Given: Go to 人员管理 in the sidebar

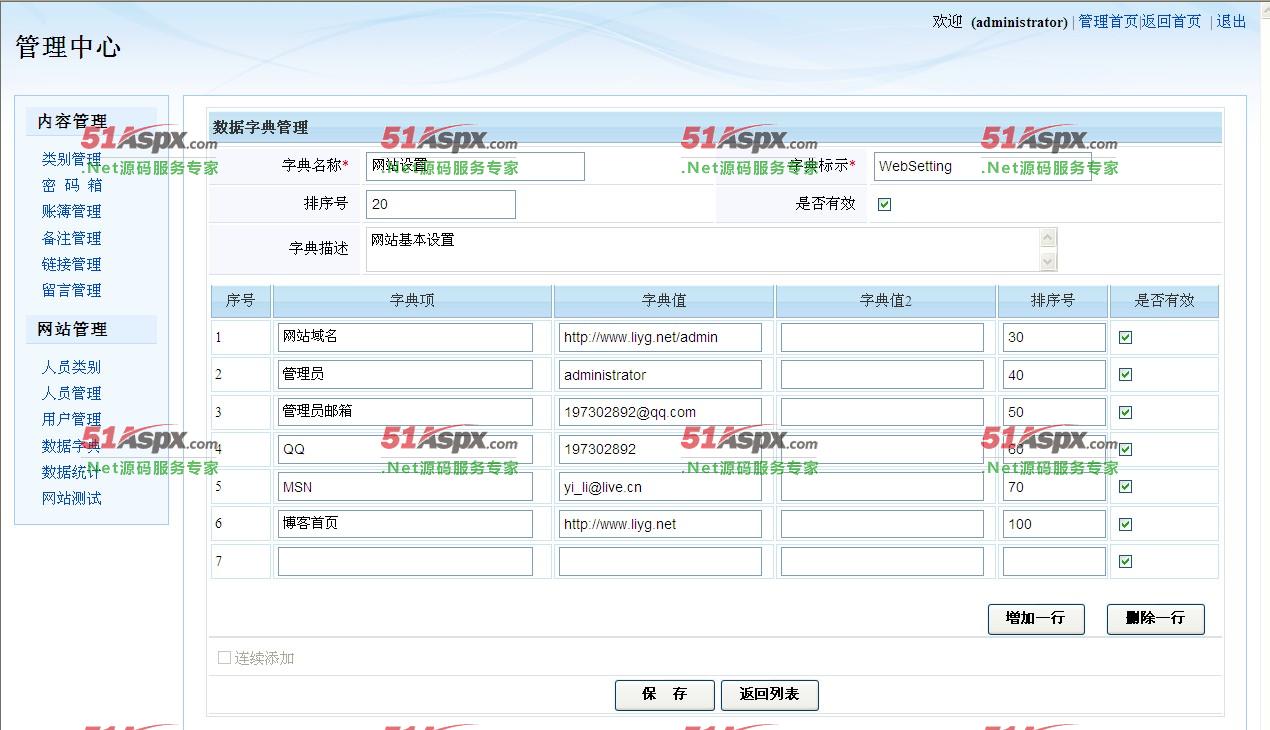Looking at the screenshot, I should (x=71, y=393).
